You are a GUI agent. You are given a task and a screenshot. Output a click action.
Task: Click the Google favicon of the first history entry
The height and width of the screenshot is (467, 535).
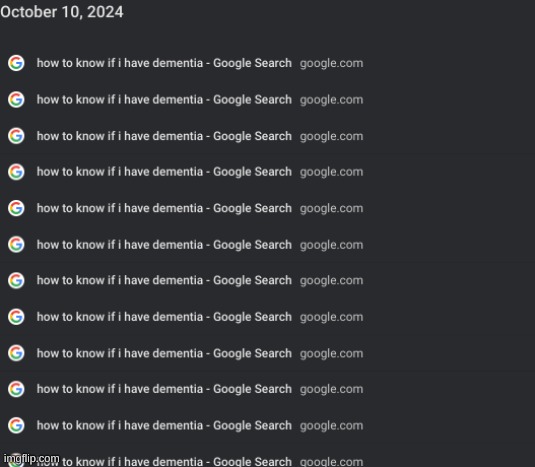click(x=16, y=63)
